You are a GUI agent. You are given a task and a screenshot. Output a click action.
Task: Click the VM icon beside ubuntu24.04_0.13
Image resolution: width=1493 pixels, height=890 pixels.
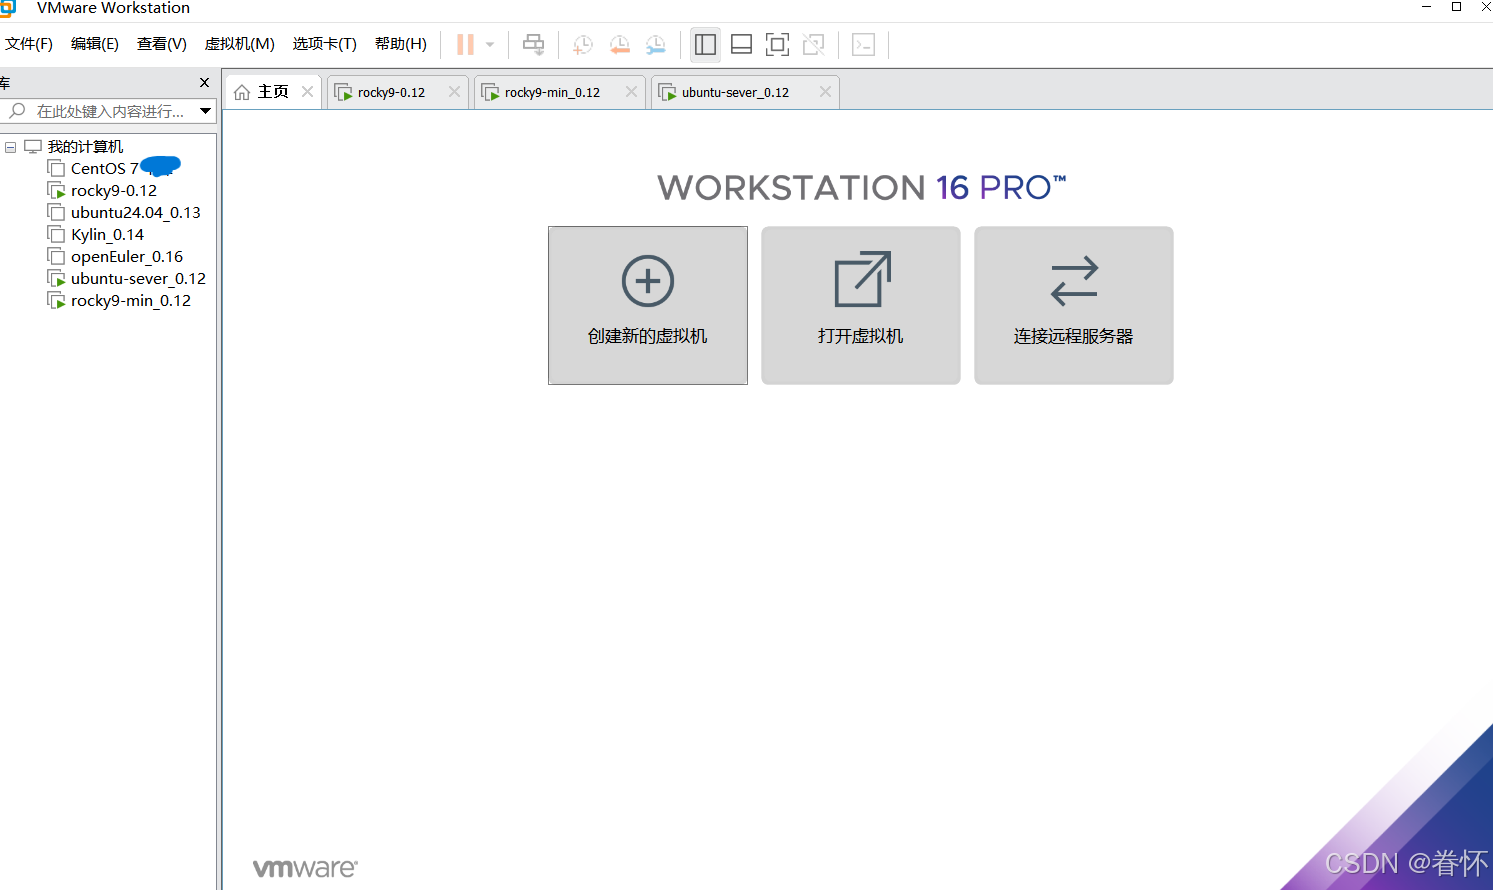pos(57,213)
